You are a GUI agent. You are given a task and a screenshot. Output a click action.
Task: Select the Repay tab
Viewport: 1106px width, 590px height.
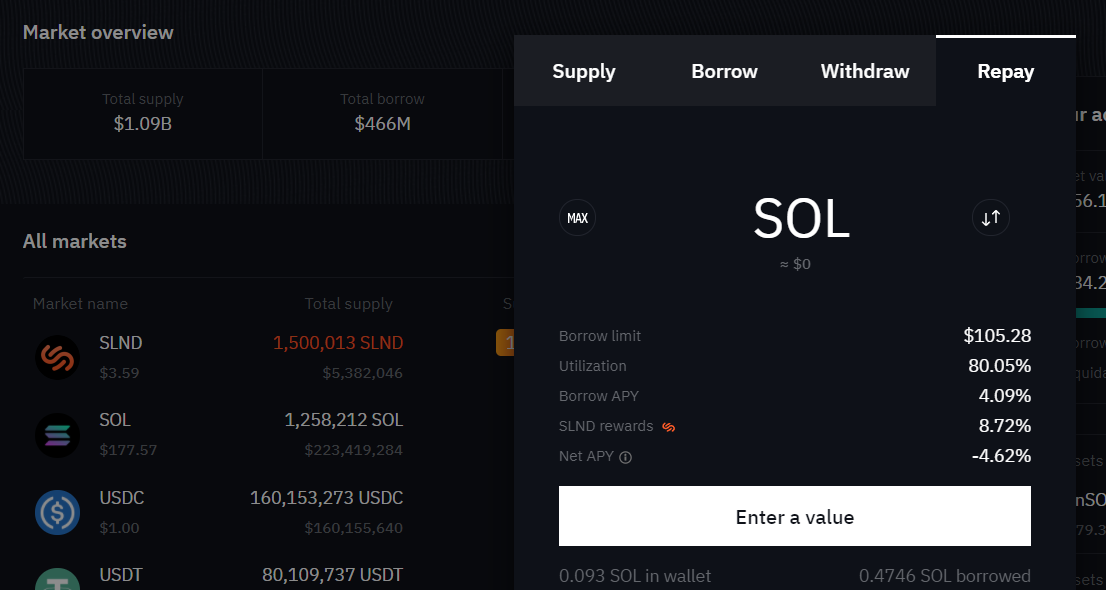(x=1005, y=71)
